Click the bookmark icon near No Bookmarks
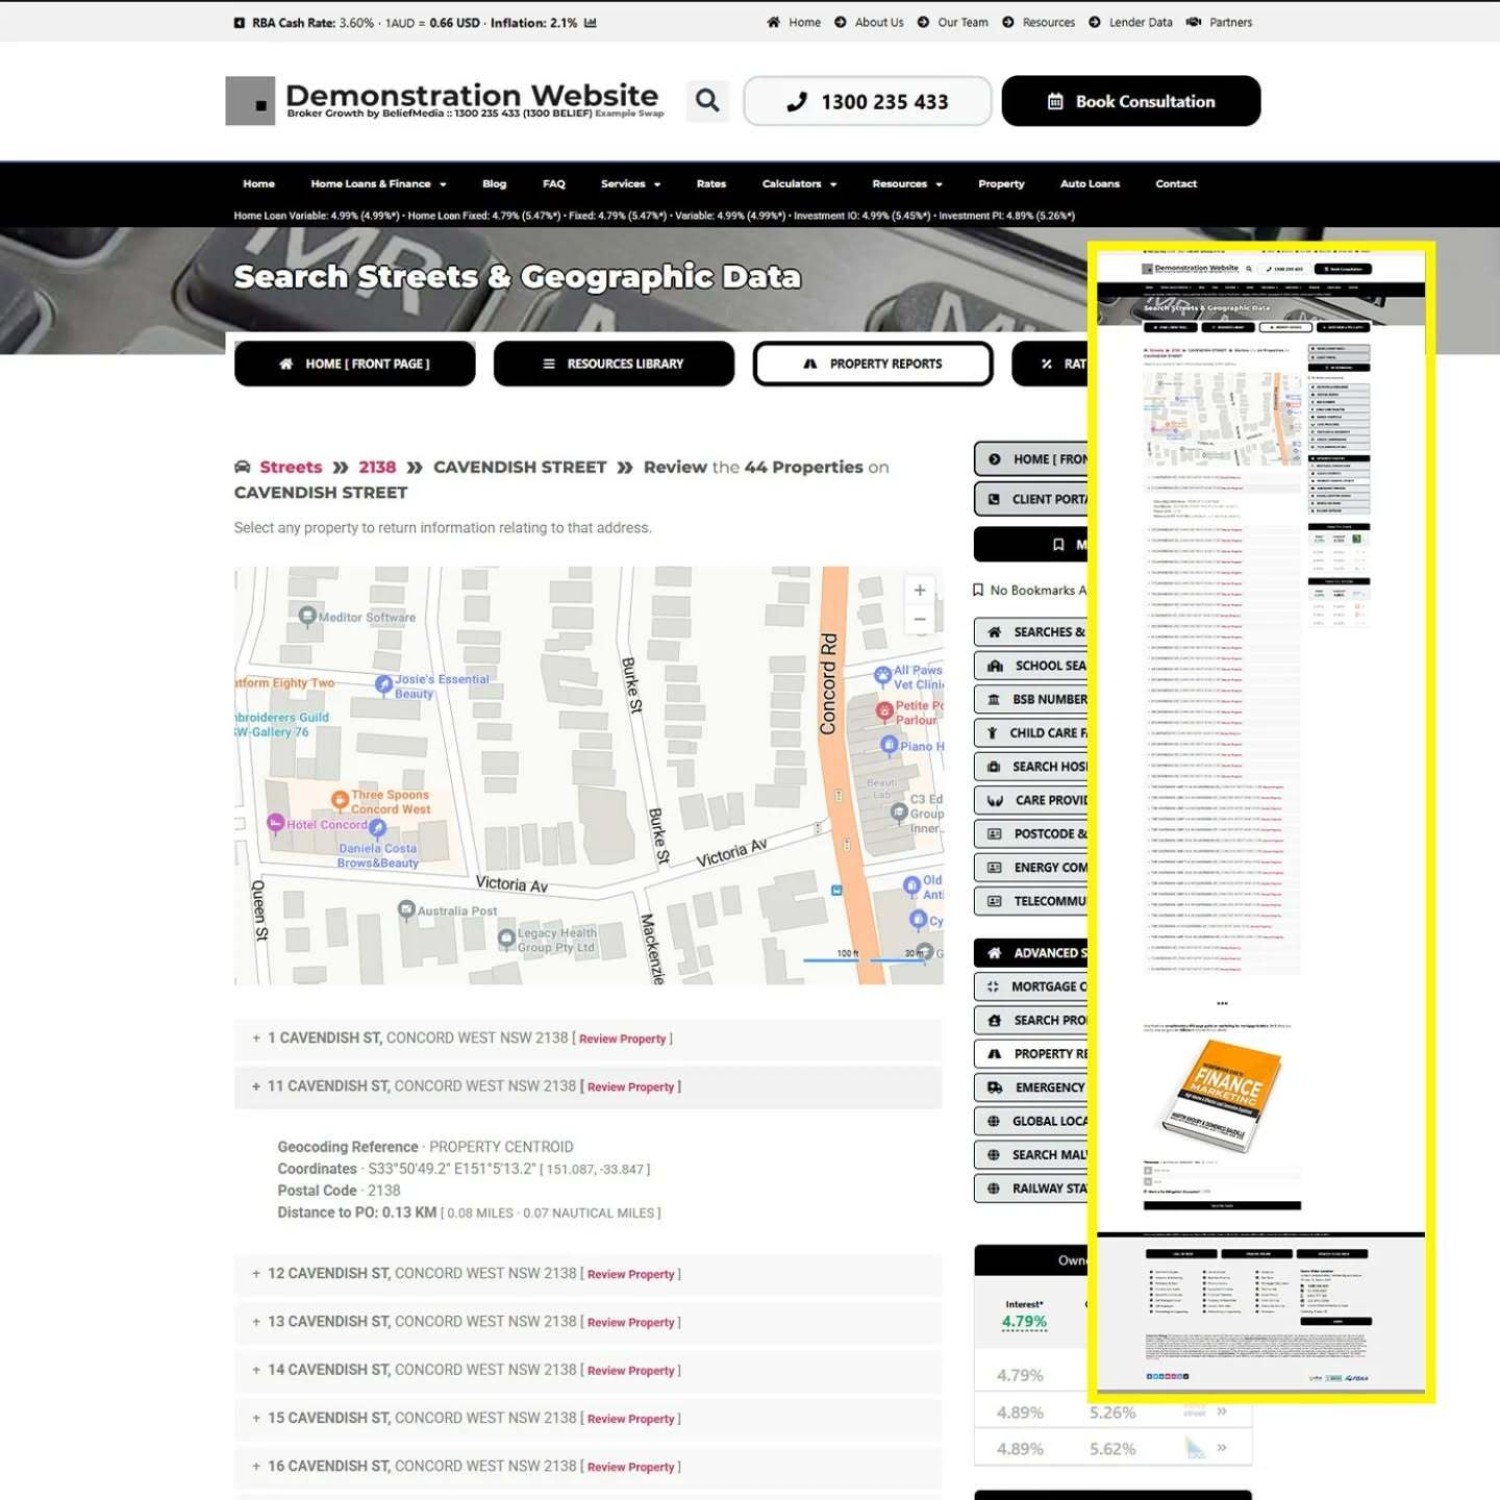 click(x=978, y=590)
